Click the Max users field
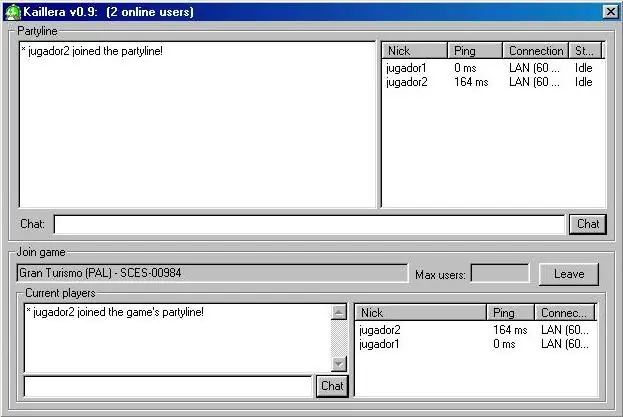This screenshot has width=623, height=417. pos(500,273)
